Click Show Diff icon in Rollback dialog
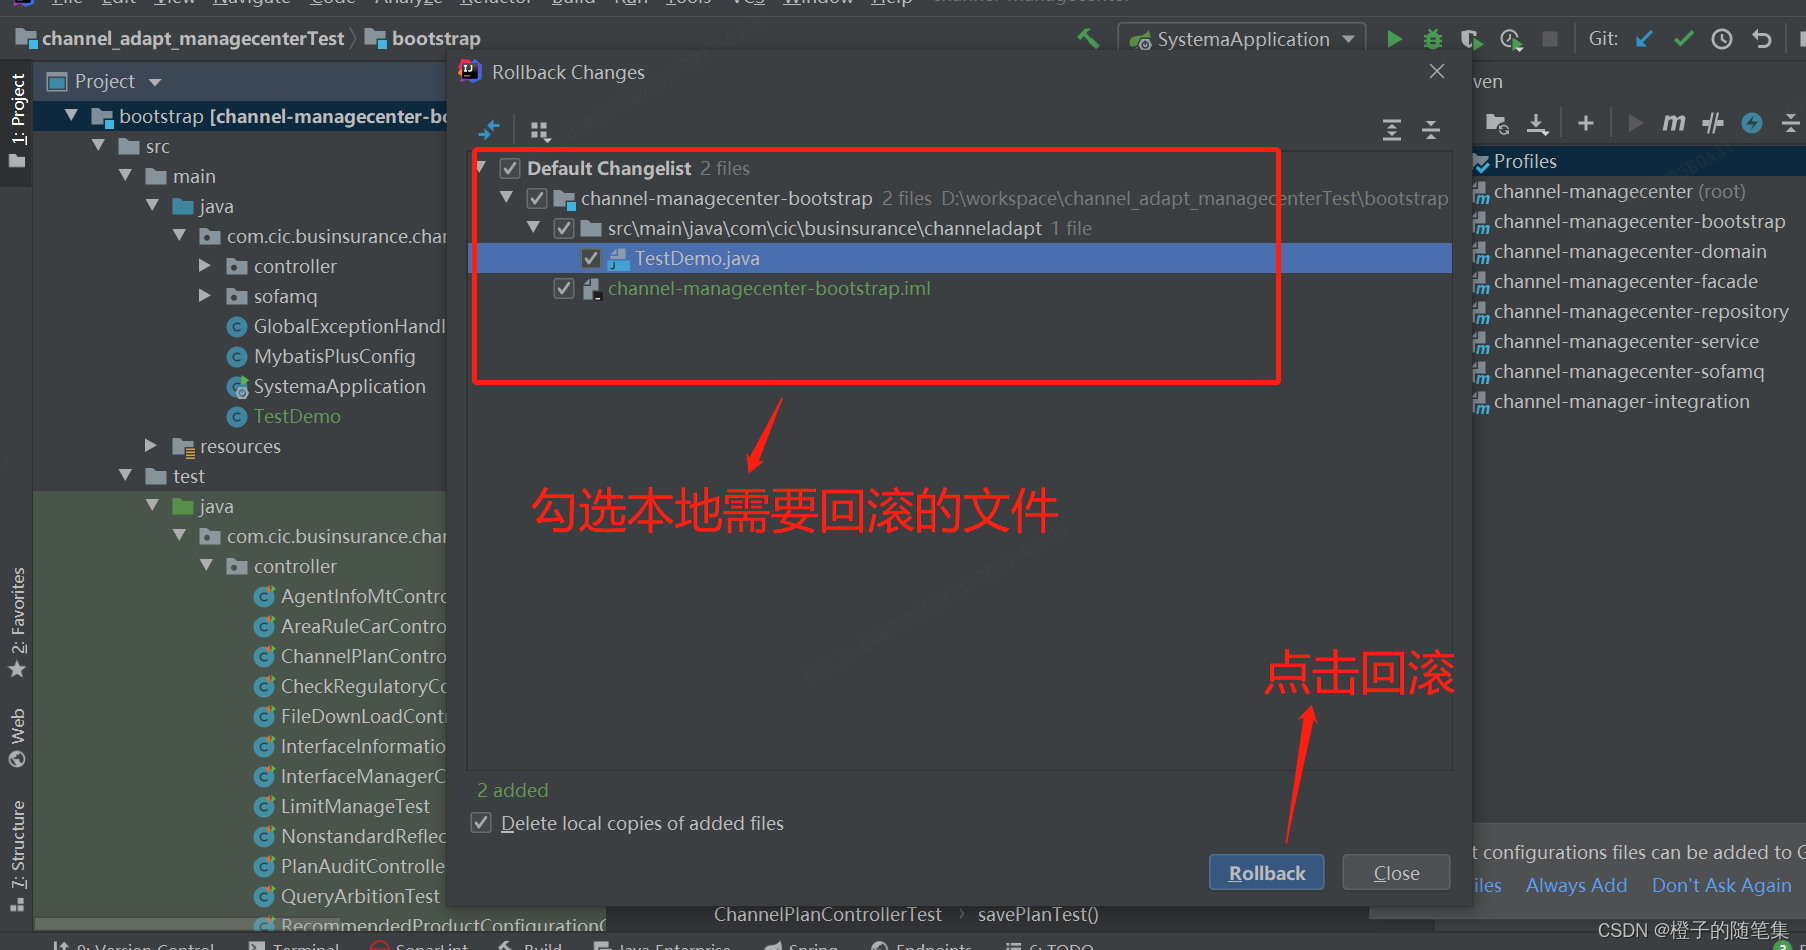This screenshot has height=950, width=1806. (x=489, y=129)
